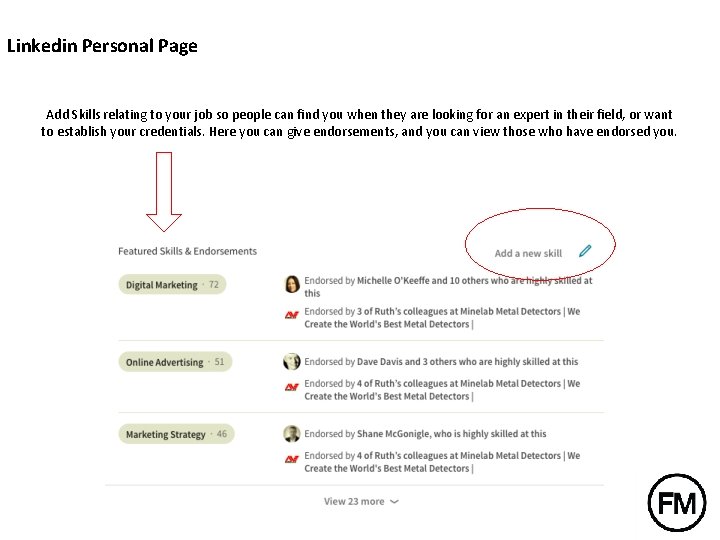Image resolution: width=720 pixels, height=540 pixels.
Task: Expand View 23 more skills
Action: tap(361, 501)
